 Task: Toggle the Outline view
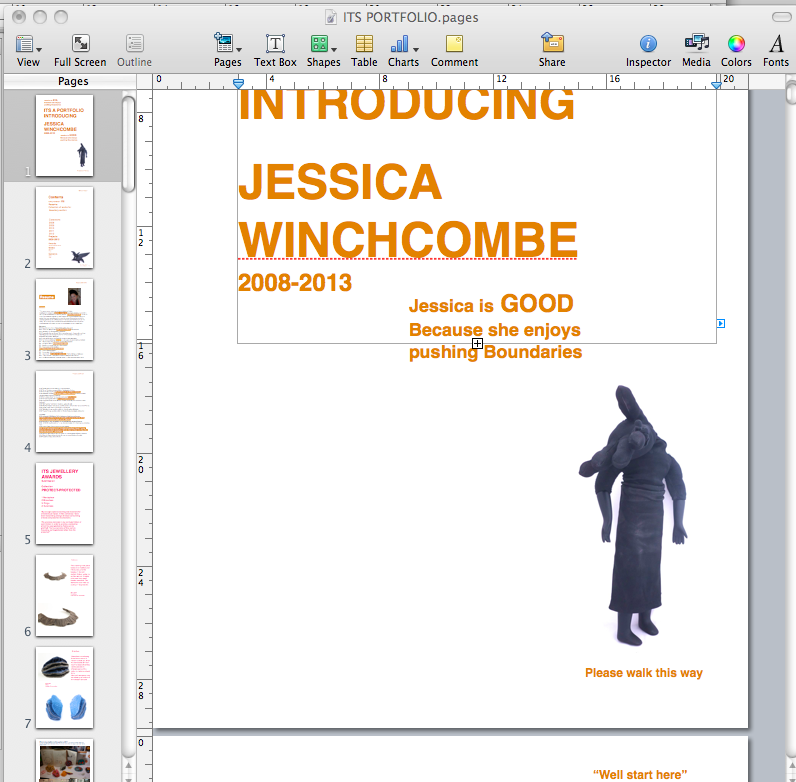(x=135, y=44)
